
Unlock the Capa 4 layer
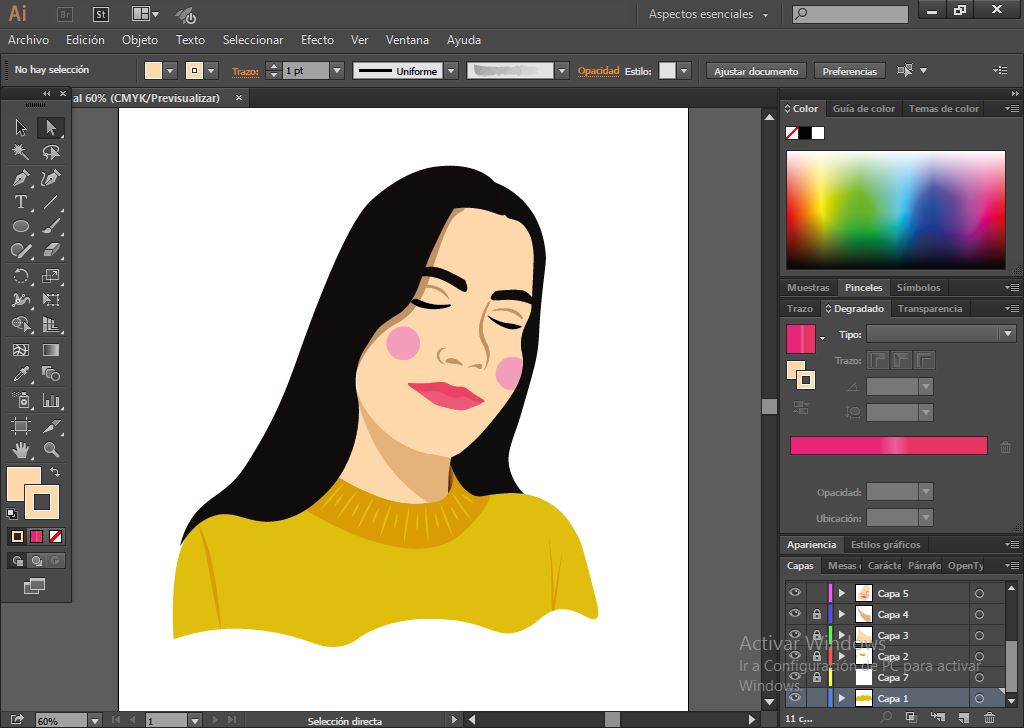(x=816, y=614)
